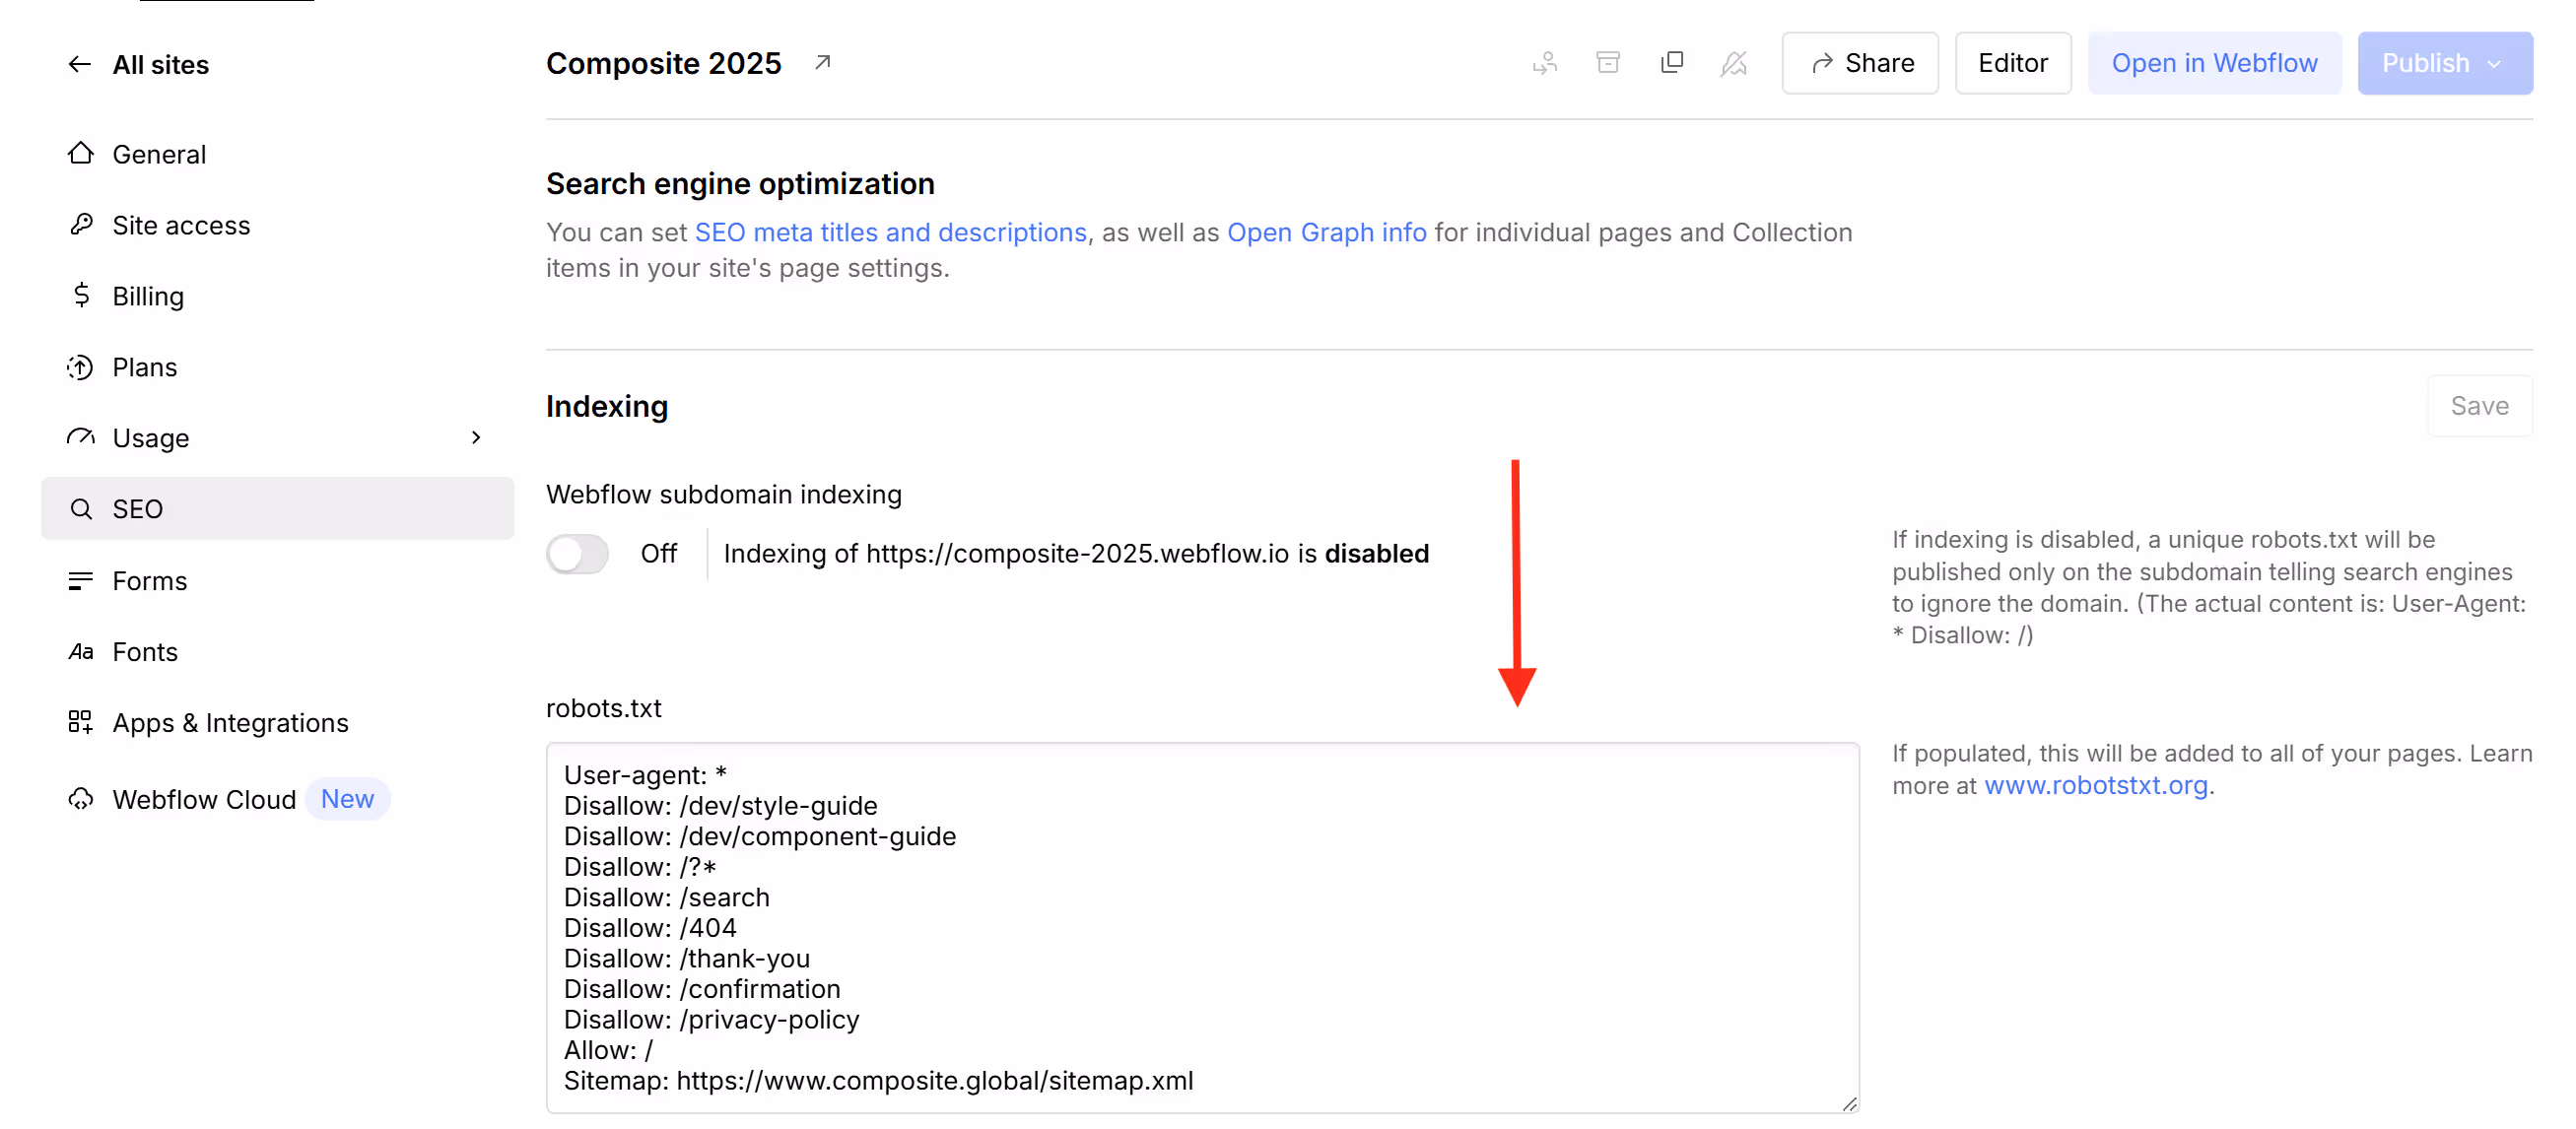Image resolution: width=2576 pixels, height=1129 pixels.
Task: Click the unpublish site icon
Action: [1734, 63]
